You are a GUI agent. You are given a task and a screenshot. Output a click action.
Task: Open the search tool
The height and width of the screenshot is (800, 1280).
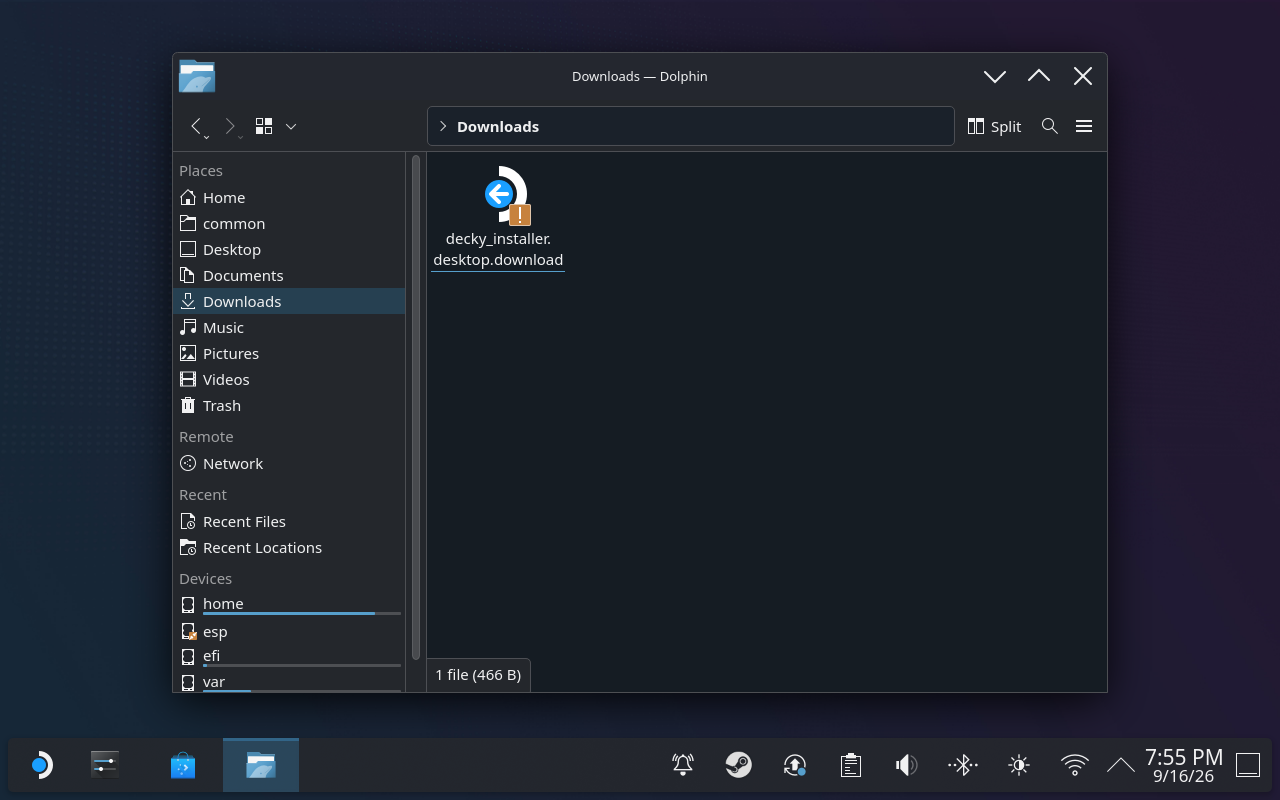1049,126
